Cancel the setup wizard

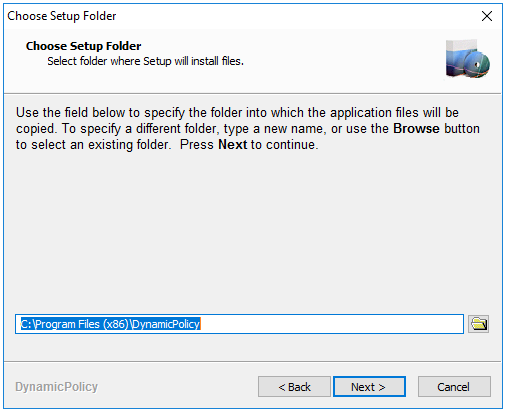pos(454,387)
